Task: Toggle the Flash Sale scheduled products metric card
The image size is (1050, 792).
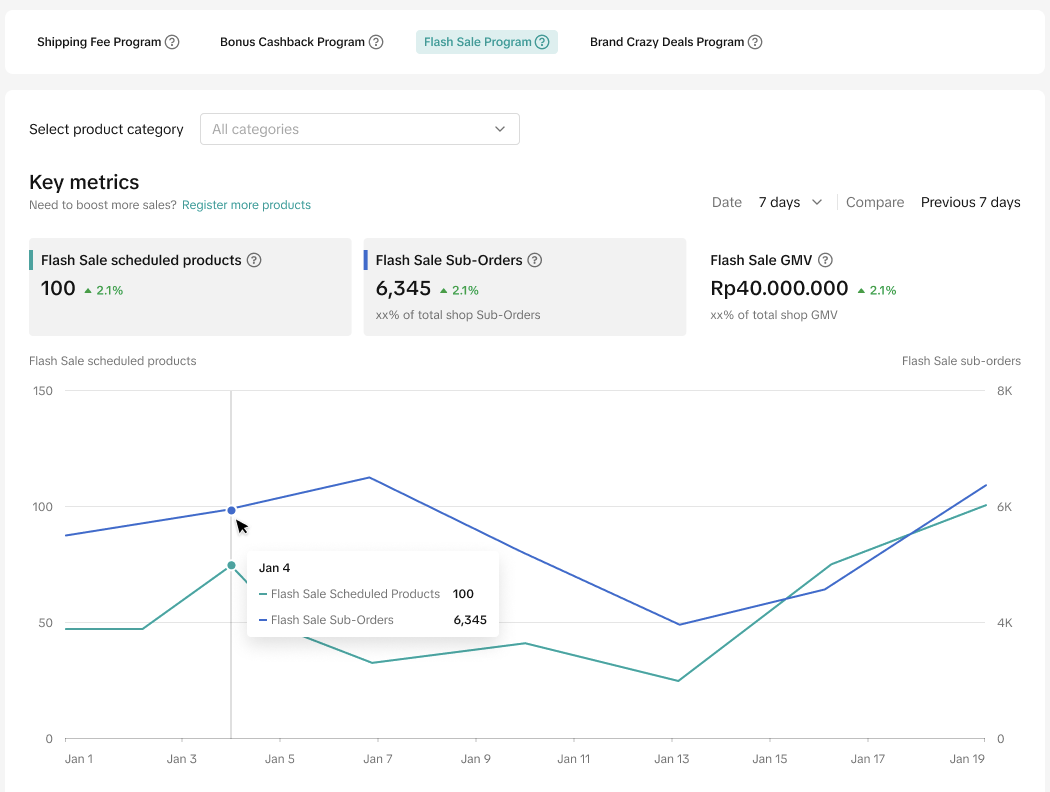Action: tap(190, 287)
